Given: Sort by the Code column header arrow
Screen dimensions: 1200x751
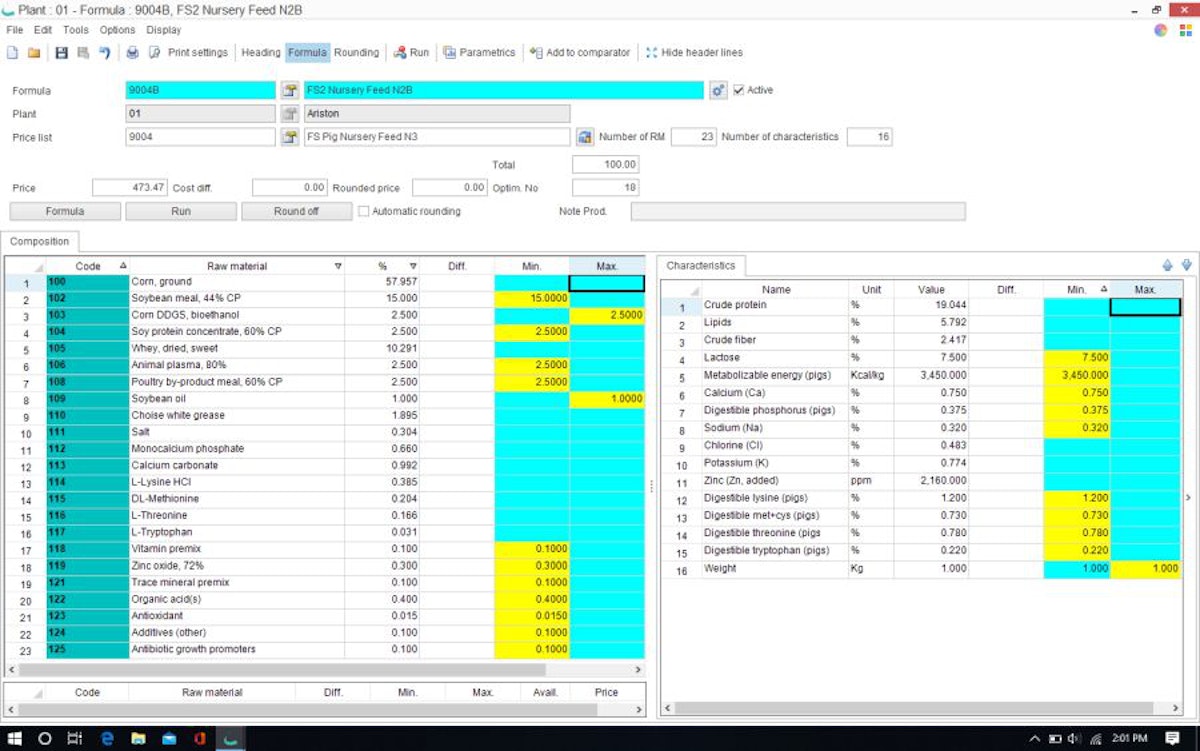Looking at the screenshot, I should click(123, 266).
